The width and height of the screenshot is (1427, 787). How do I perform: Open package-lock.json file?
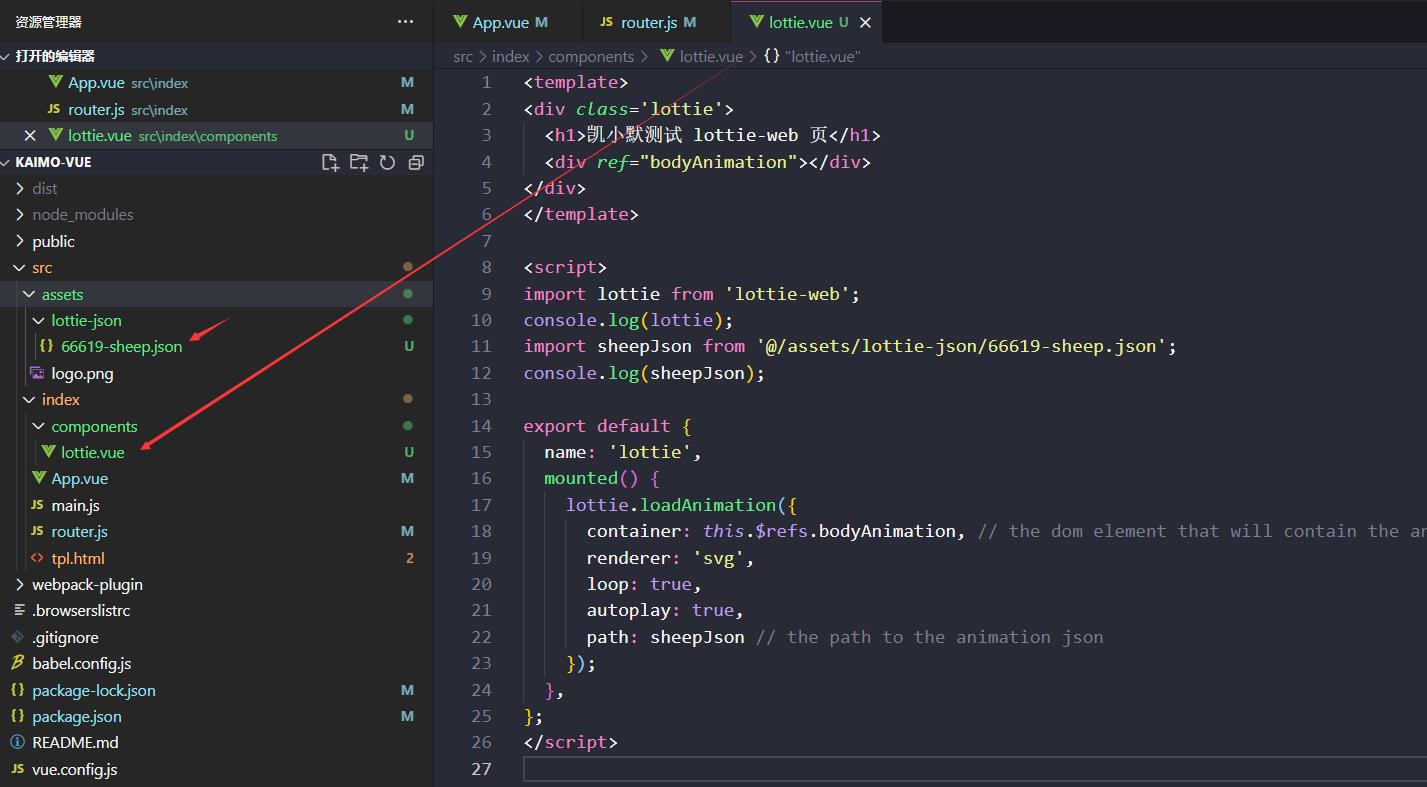click(x=216, y=690)
